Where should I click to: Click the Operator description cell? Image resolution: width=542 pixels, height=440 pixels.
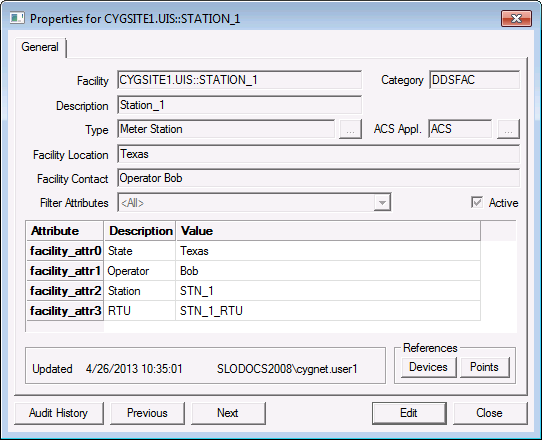click(140, 271)
